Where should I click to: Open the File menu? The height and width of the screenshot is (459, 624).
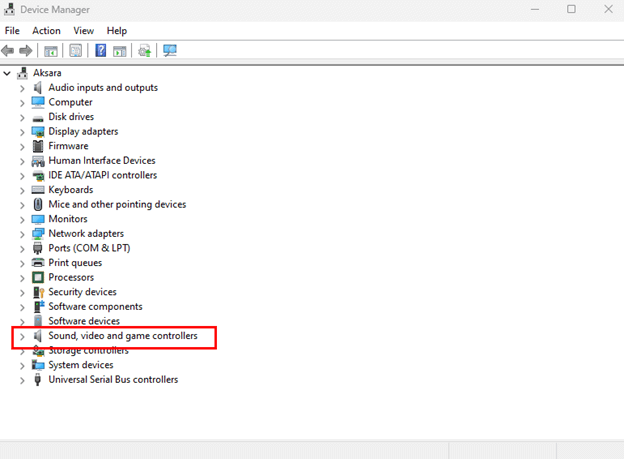[x=12, y=31]
